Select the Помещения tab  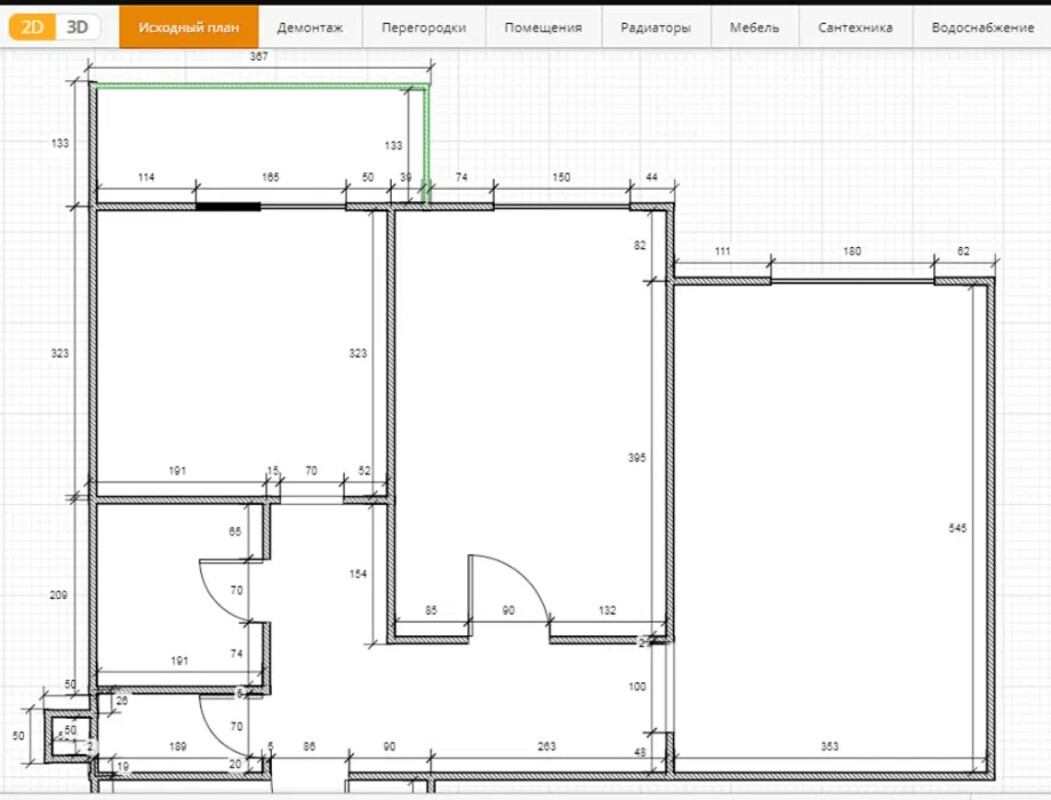click(543, 27)
